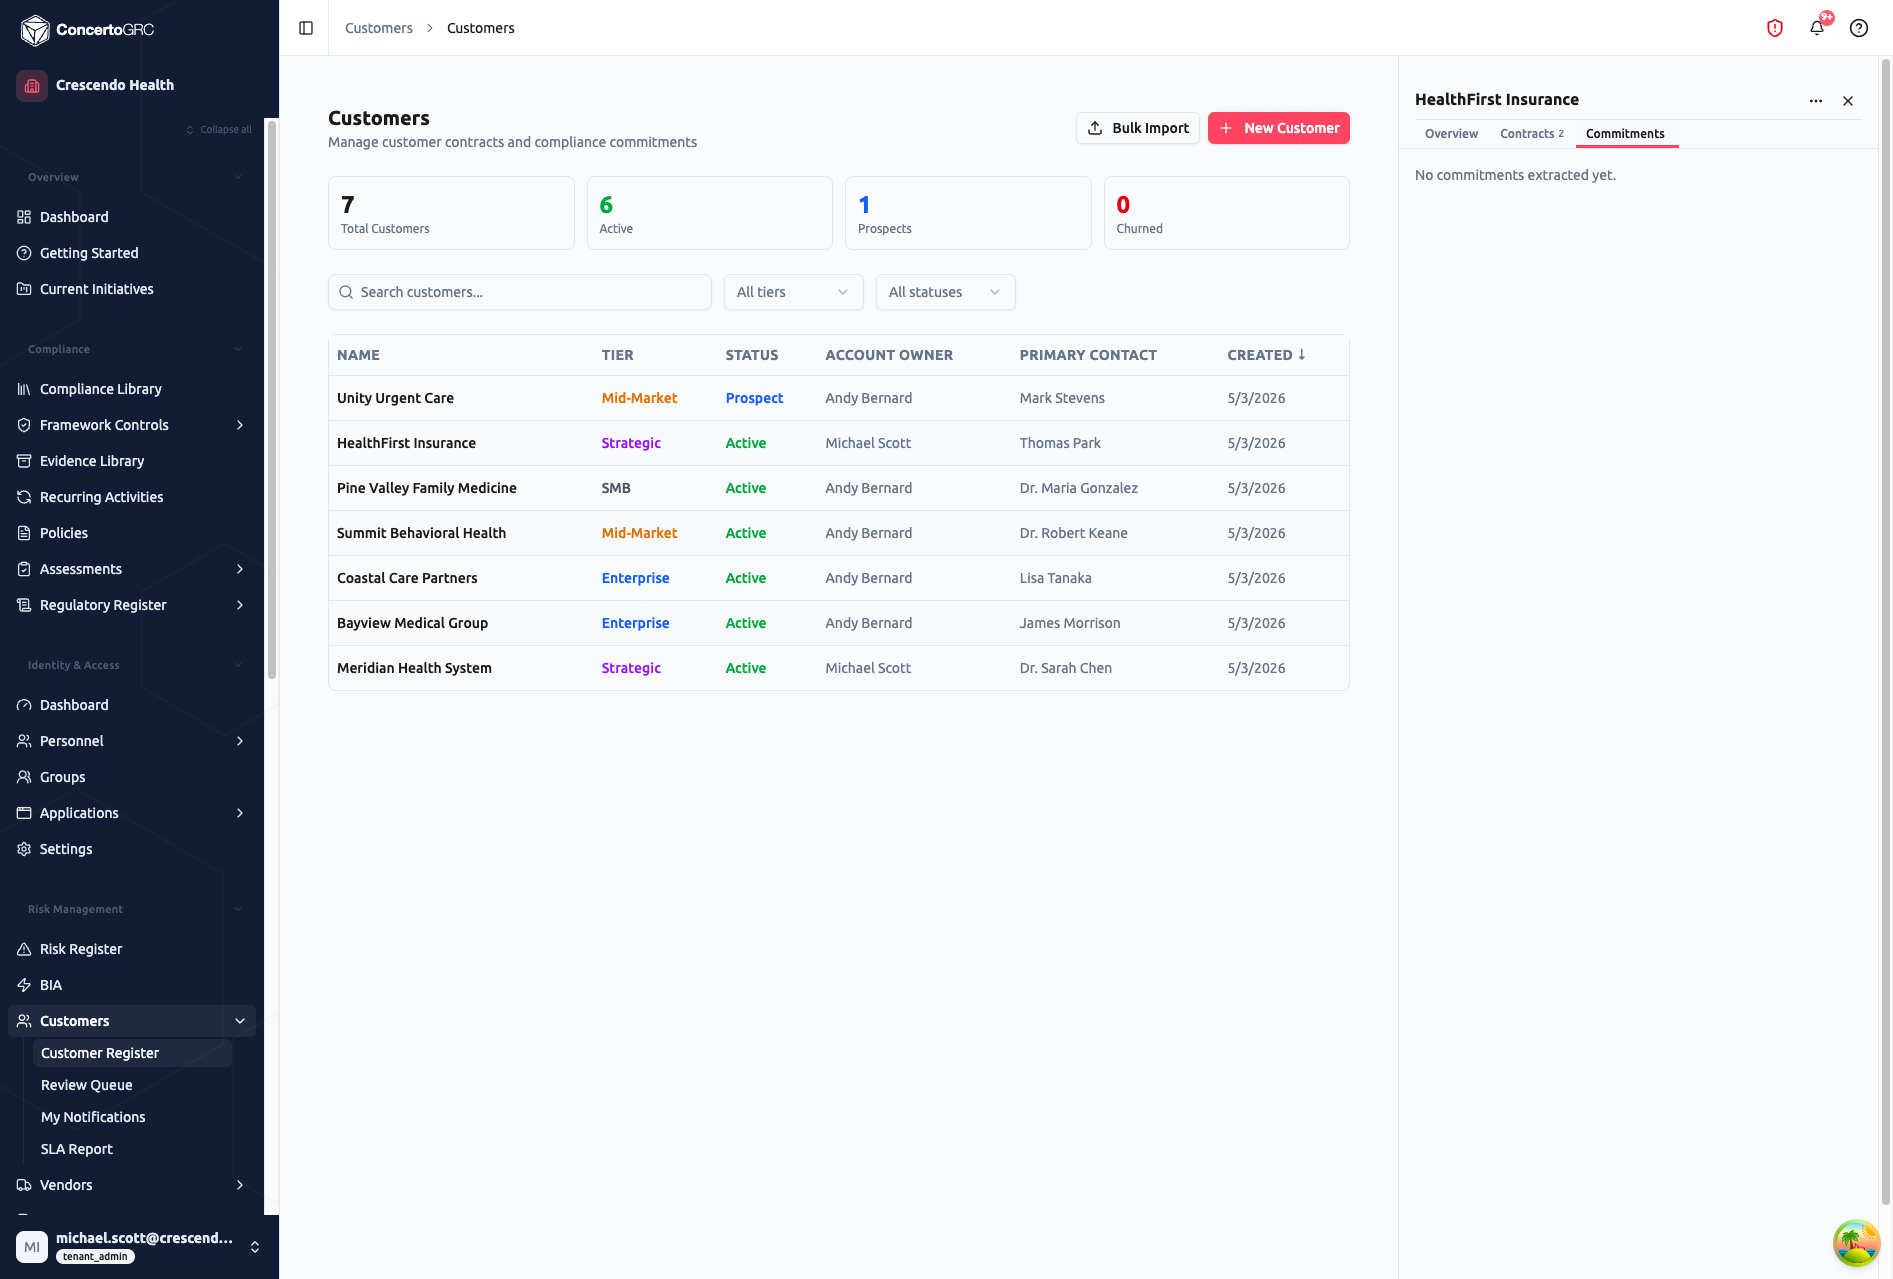Click the Crescendo Health tenant icon
1893x1279 pixels.
(x=32, y=86)
